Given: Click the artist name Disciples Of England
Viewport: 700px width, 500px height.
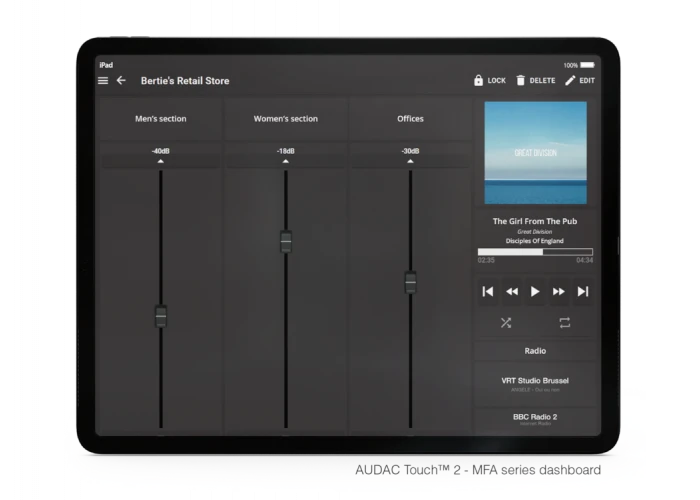Looking at the screenshot, I should click(535, 241).
